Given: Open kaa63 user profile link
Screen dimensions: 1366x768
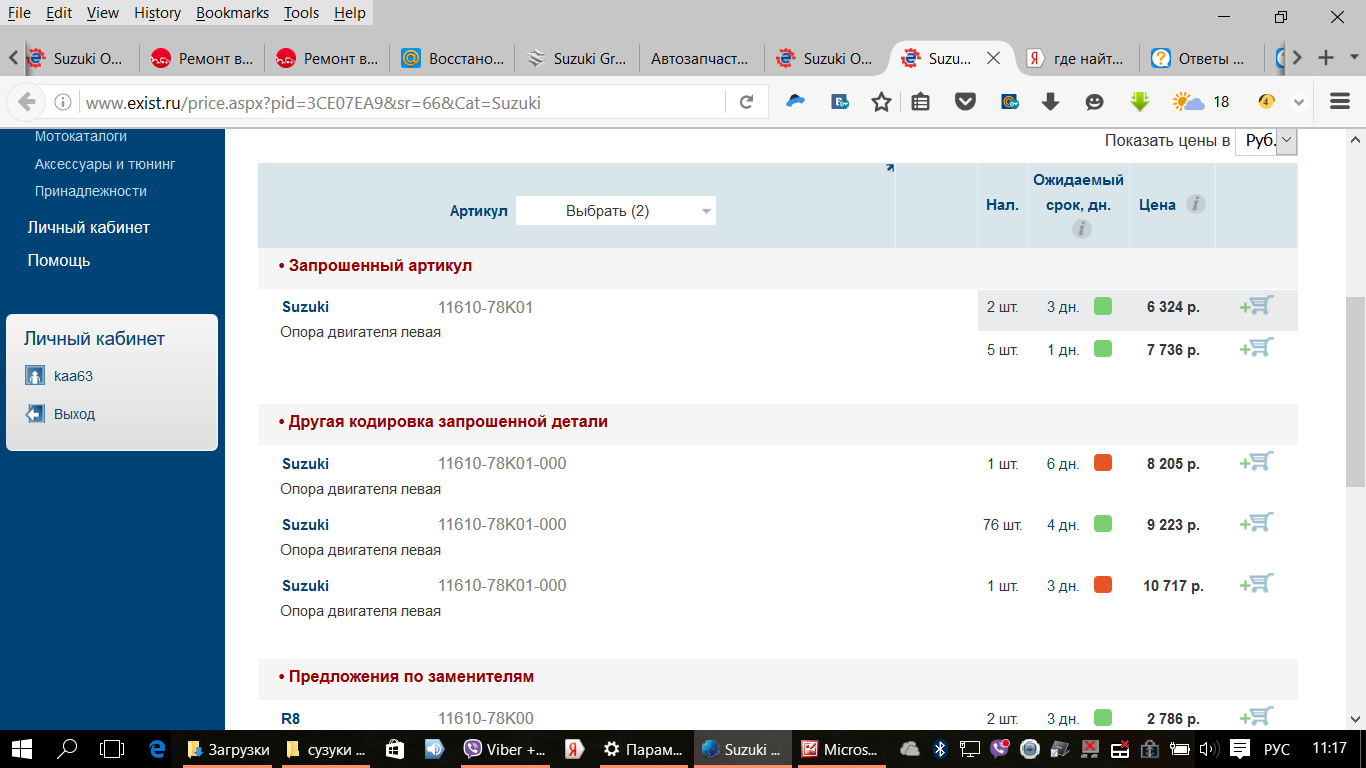Looking at the screenshot, I should (x=73, y=376).
